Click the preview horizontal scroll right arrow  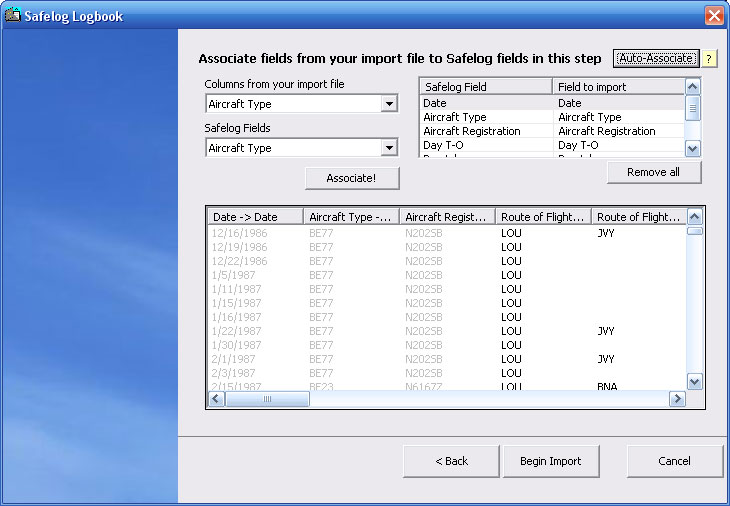point(677,399)
